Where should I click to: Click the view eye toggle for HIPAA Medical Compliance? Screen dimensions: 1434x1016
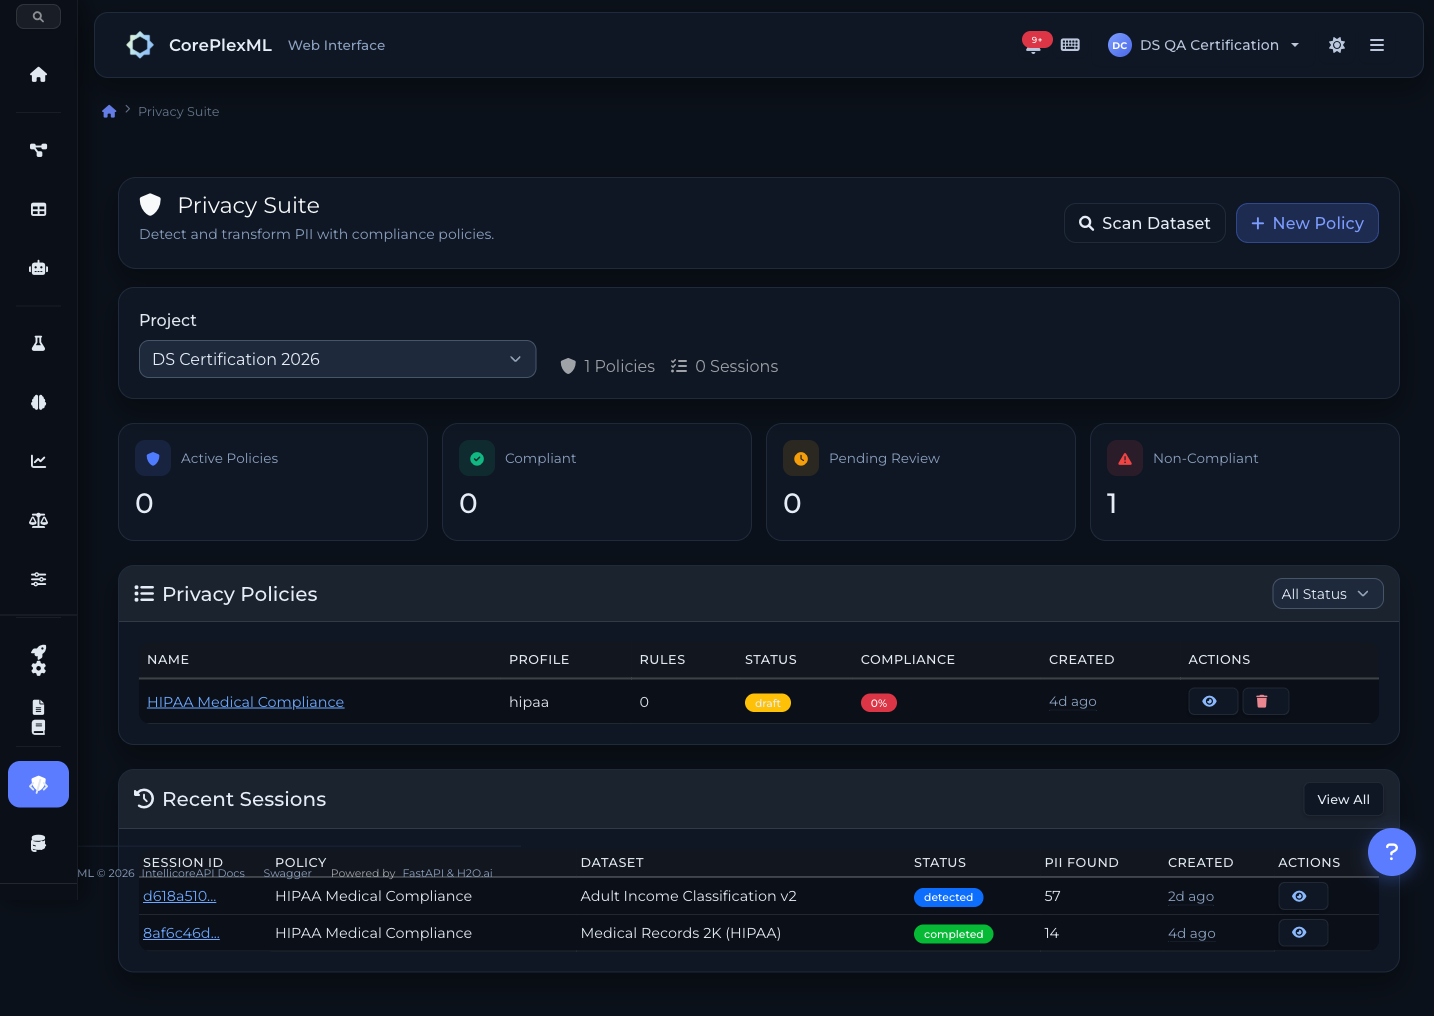point(1212,701)
